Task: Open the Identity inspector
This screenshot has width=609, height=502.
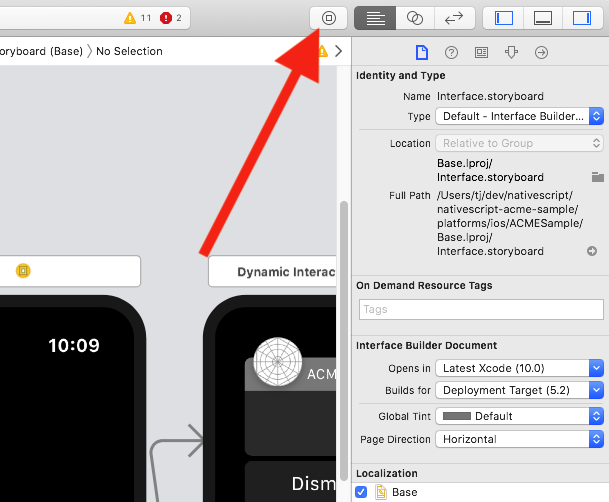Action: click(x=481, y=52)
